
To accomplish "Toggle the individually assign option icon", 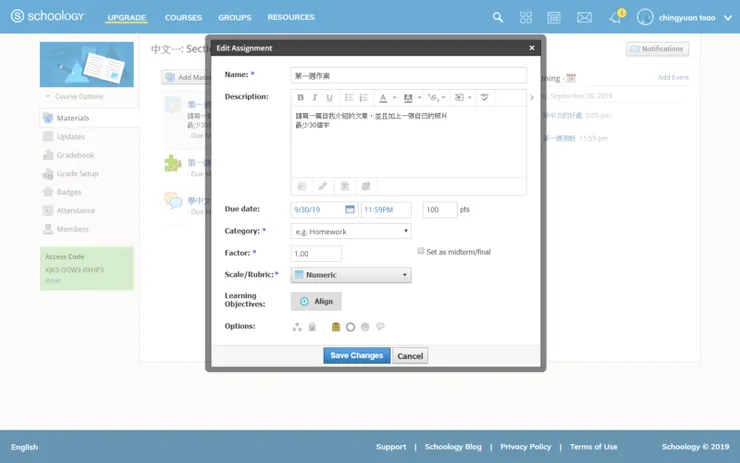I will 297,327.
